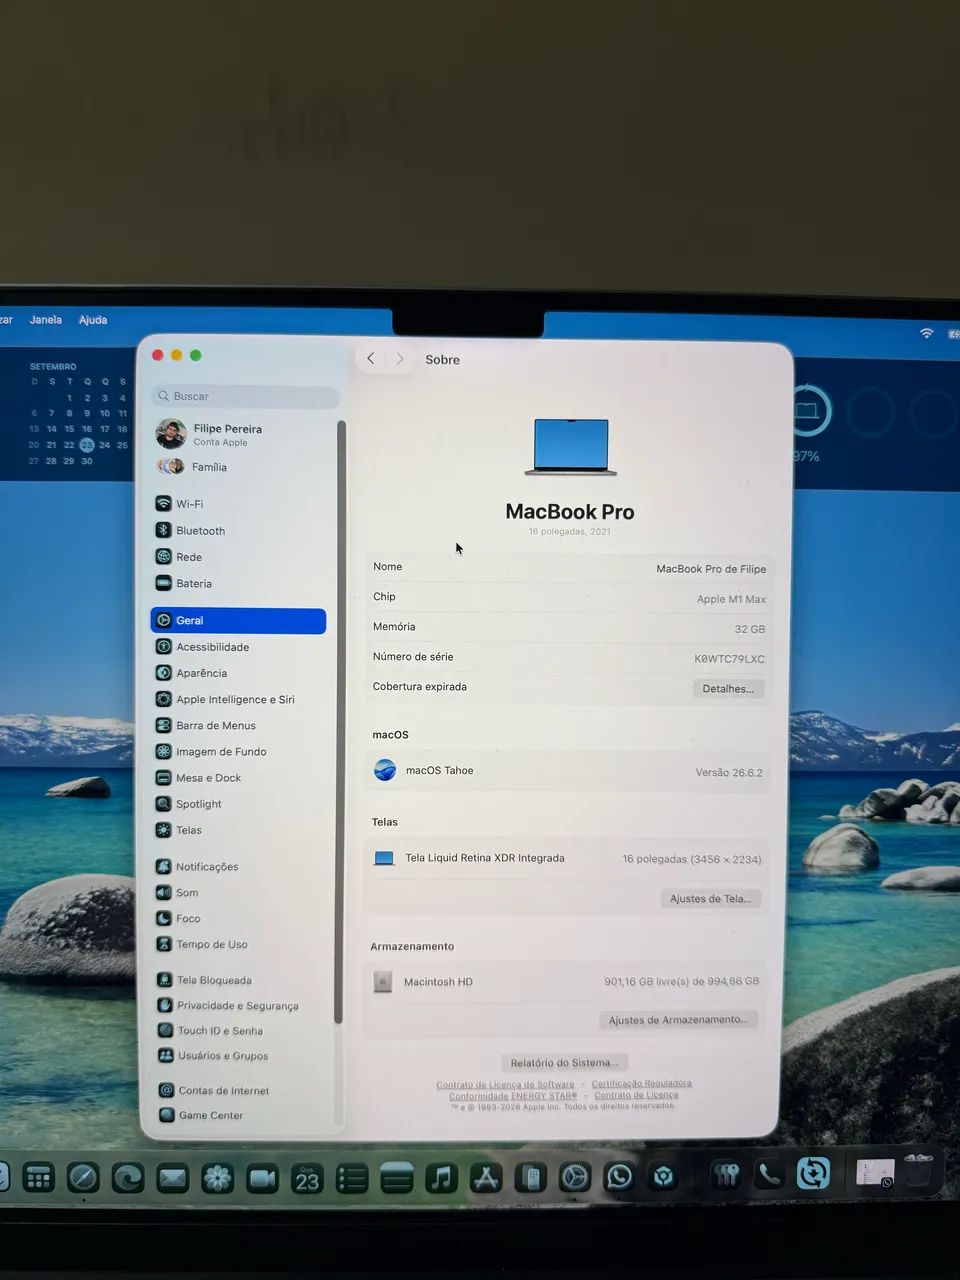Click the Buscar search field
The image size is (960, 1280).
[x=246, y=396]
